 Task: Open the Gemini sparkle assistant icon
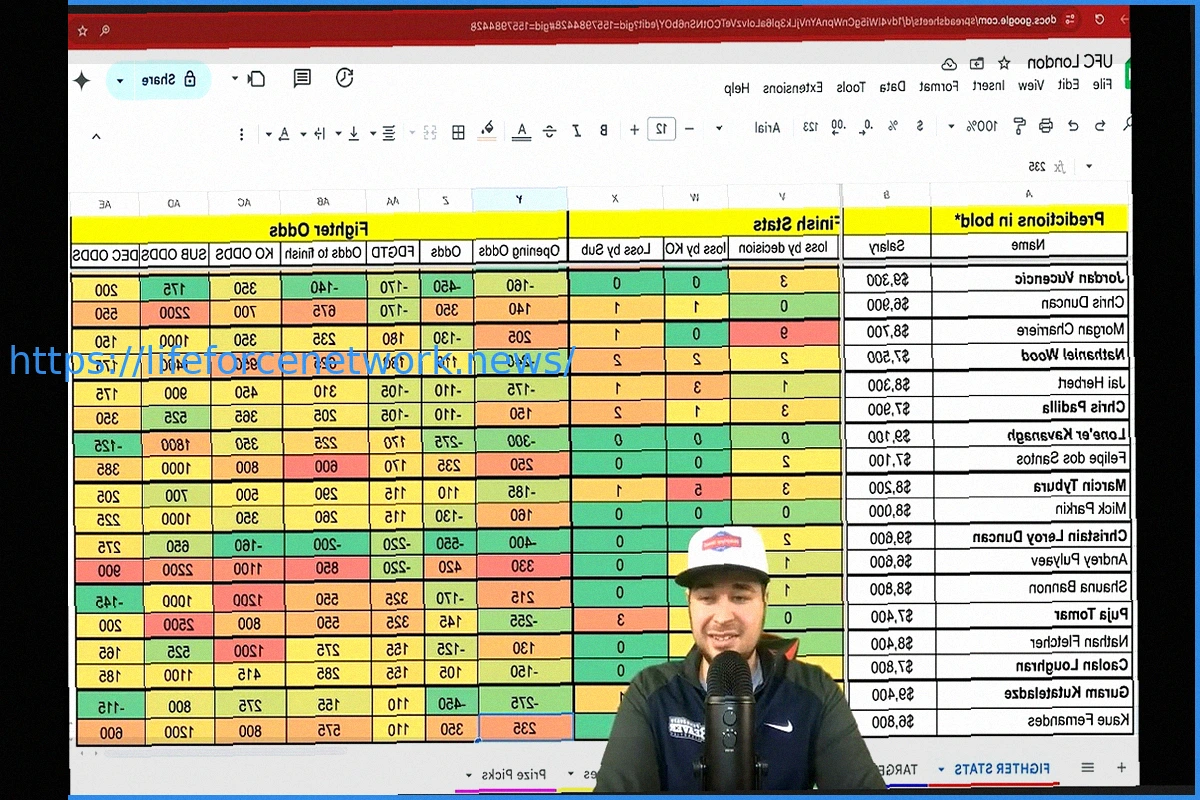82,80
